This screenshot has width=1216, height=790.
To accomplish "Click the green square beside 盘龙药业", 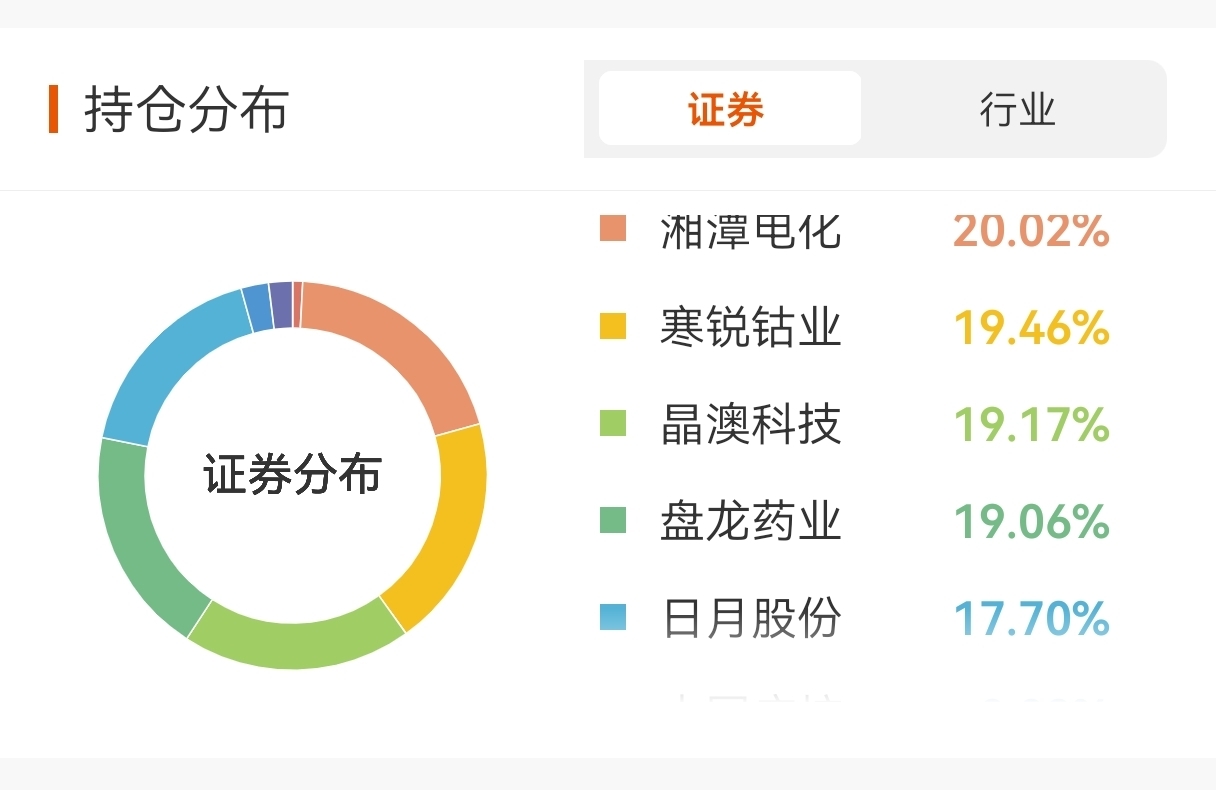I will (x=613, y=520).
